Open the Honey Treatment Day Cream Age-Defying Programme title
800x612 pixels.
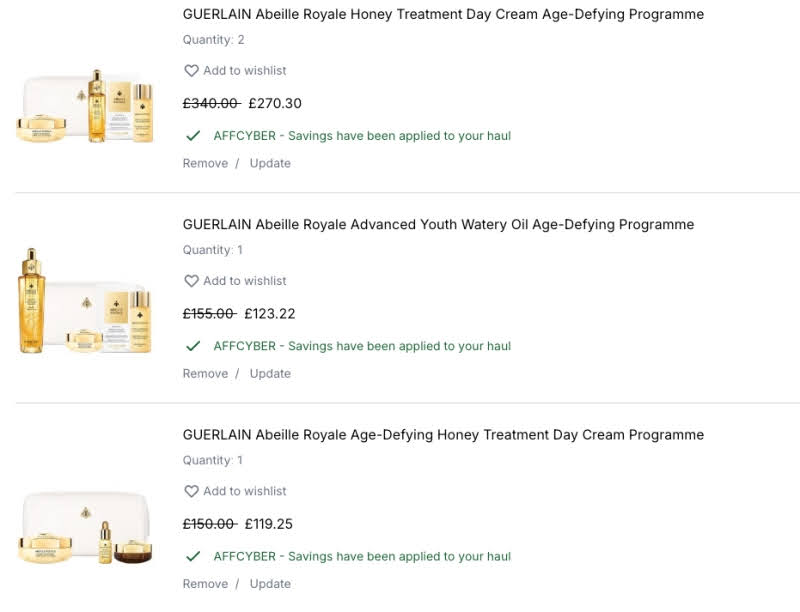click(x=443, y=14)
